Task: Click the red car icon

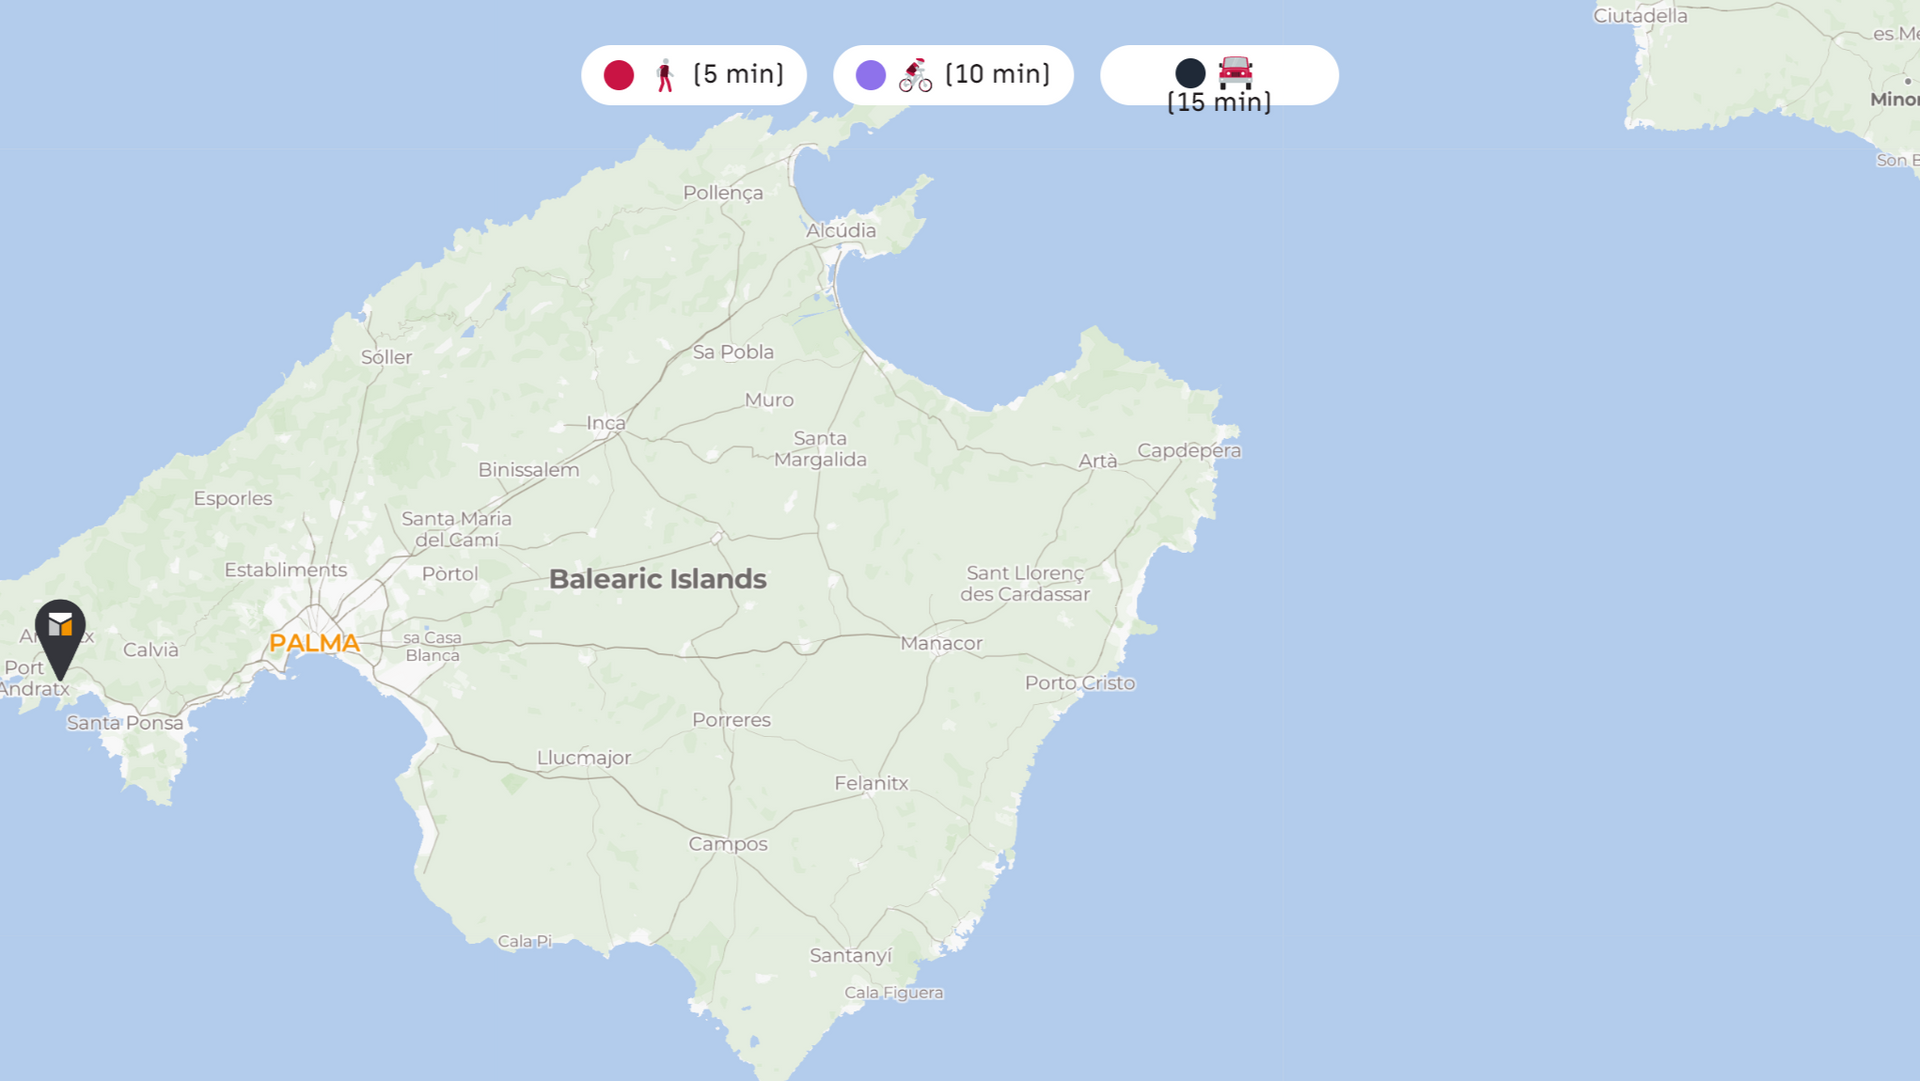Action: 1235,71
